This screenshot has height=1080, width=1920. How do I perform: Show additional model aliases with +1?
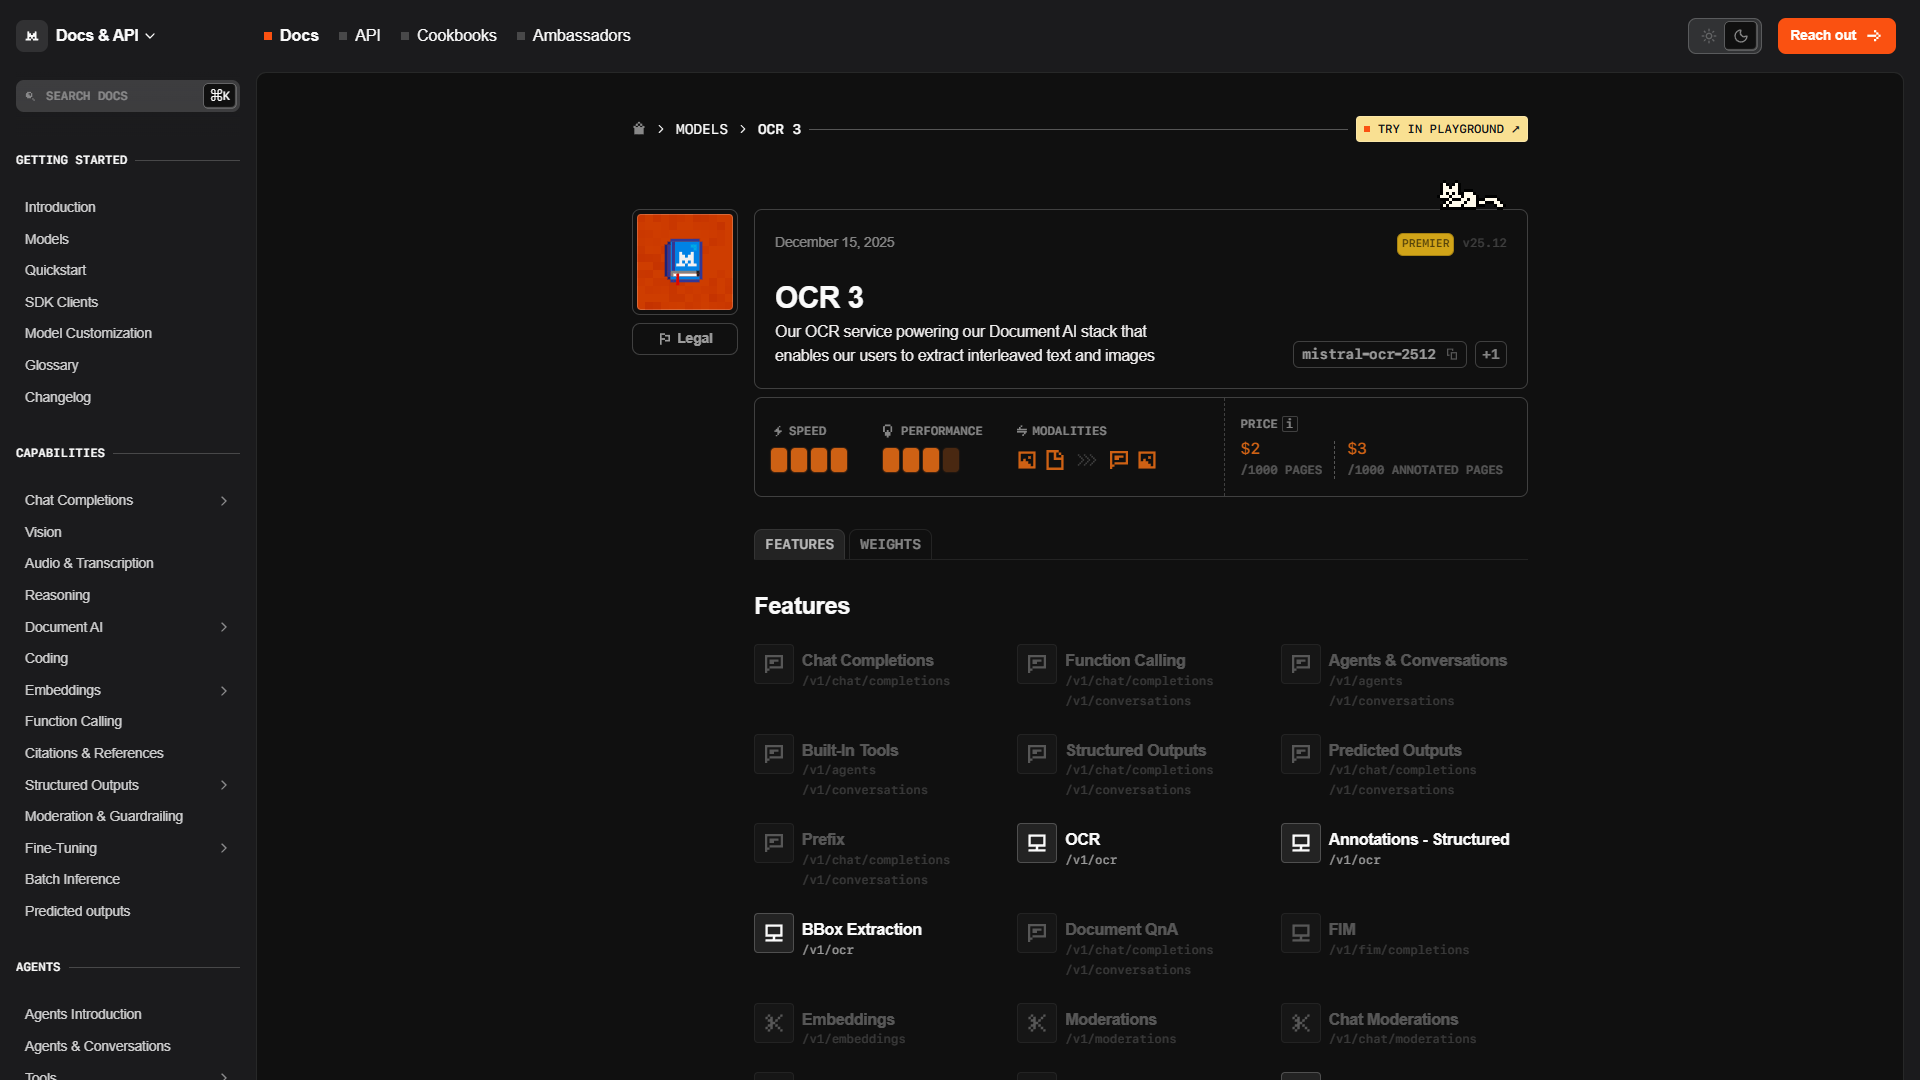click(1490, 354)
